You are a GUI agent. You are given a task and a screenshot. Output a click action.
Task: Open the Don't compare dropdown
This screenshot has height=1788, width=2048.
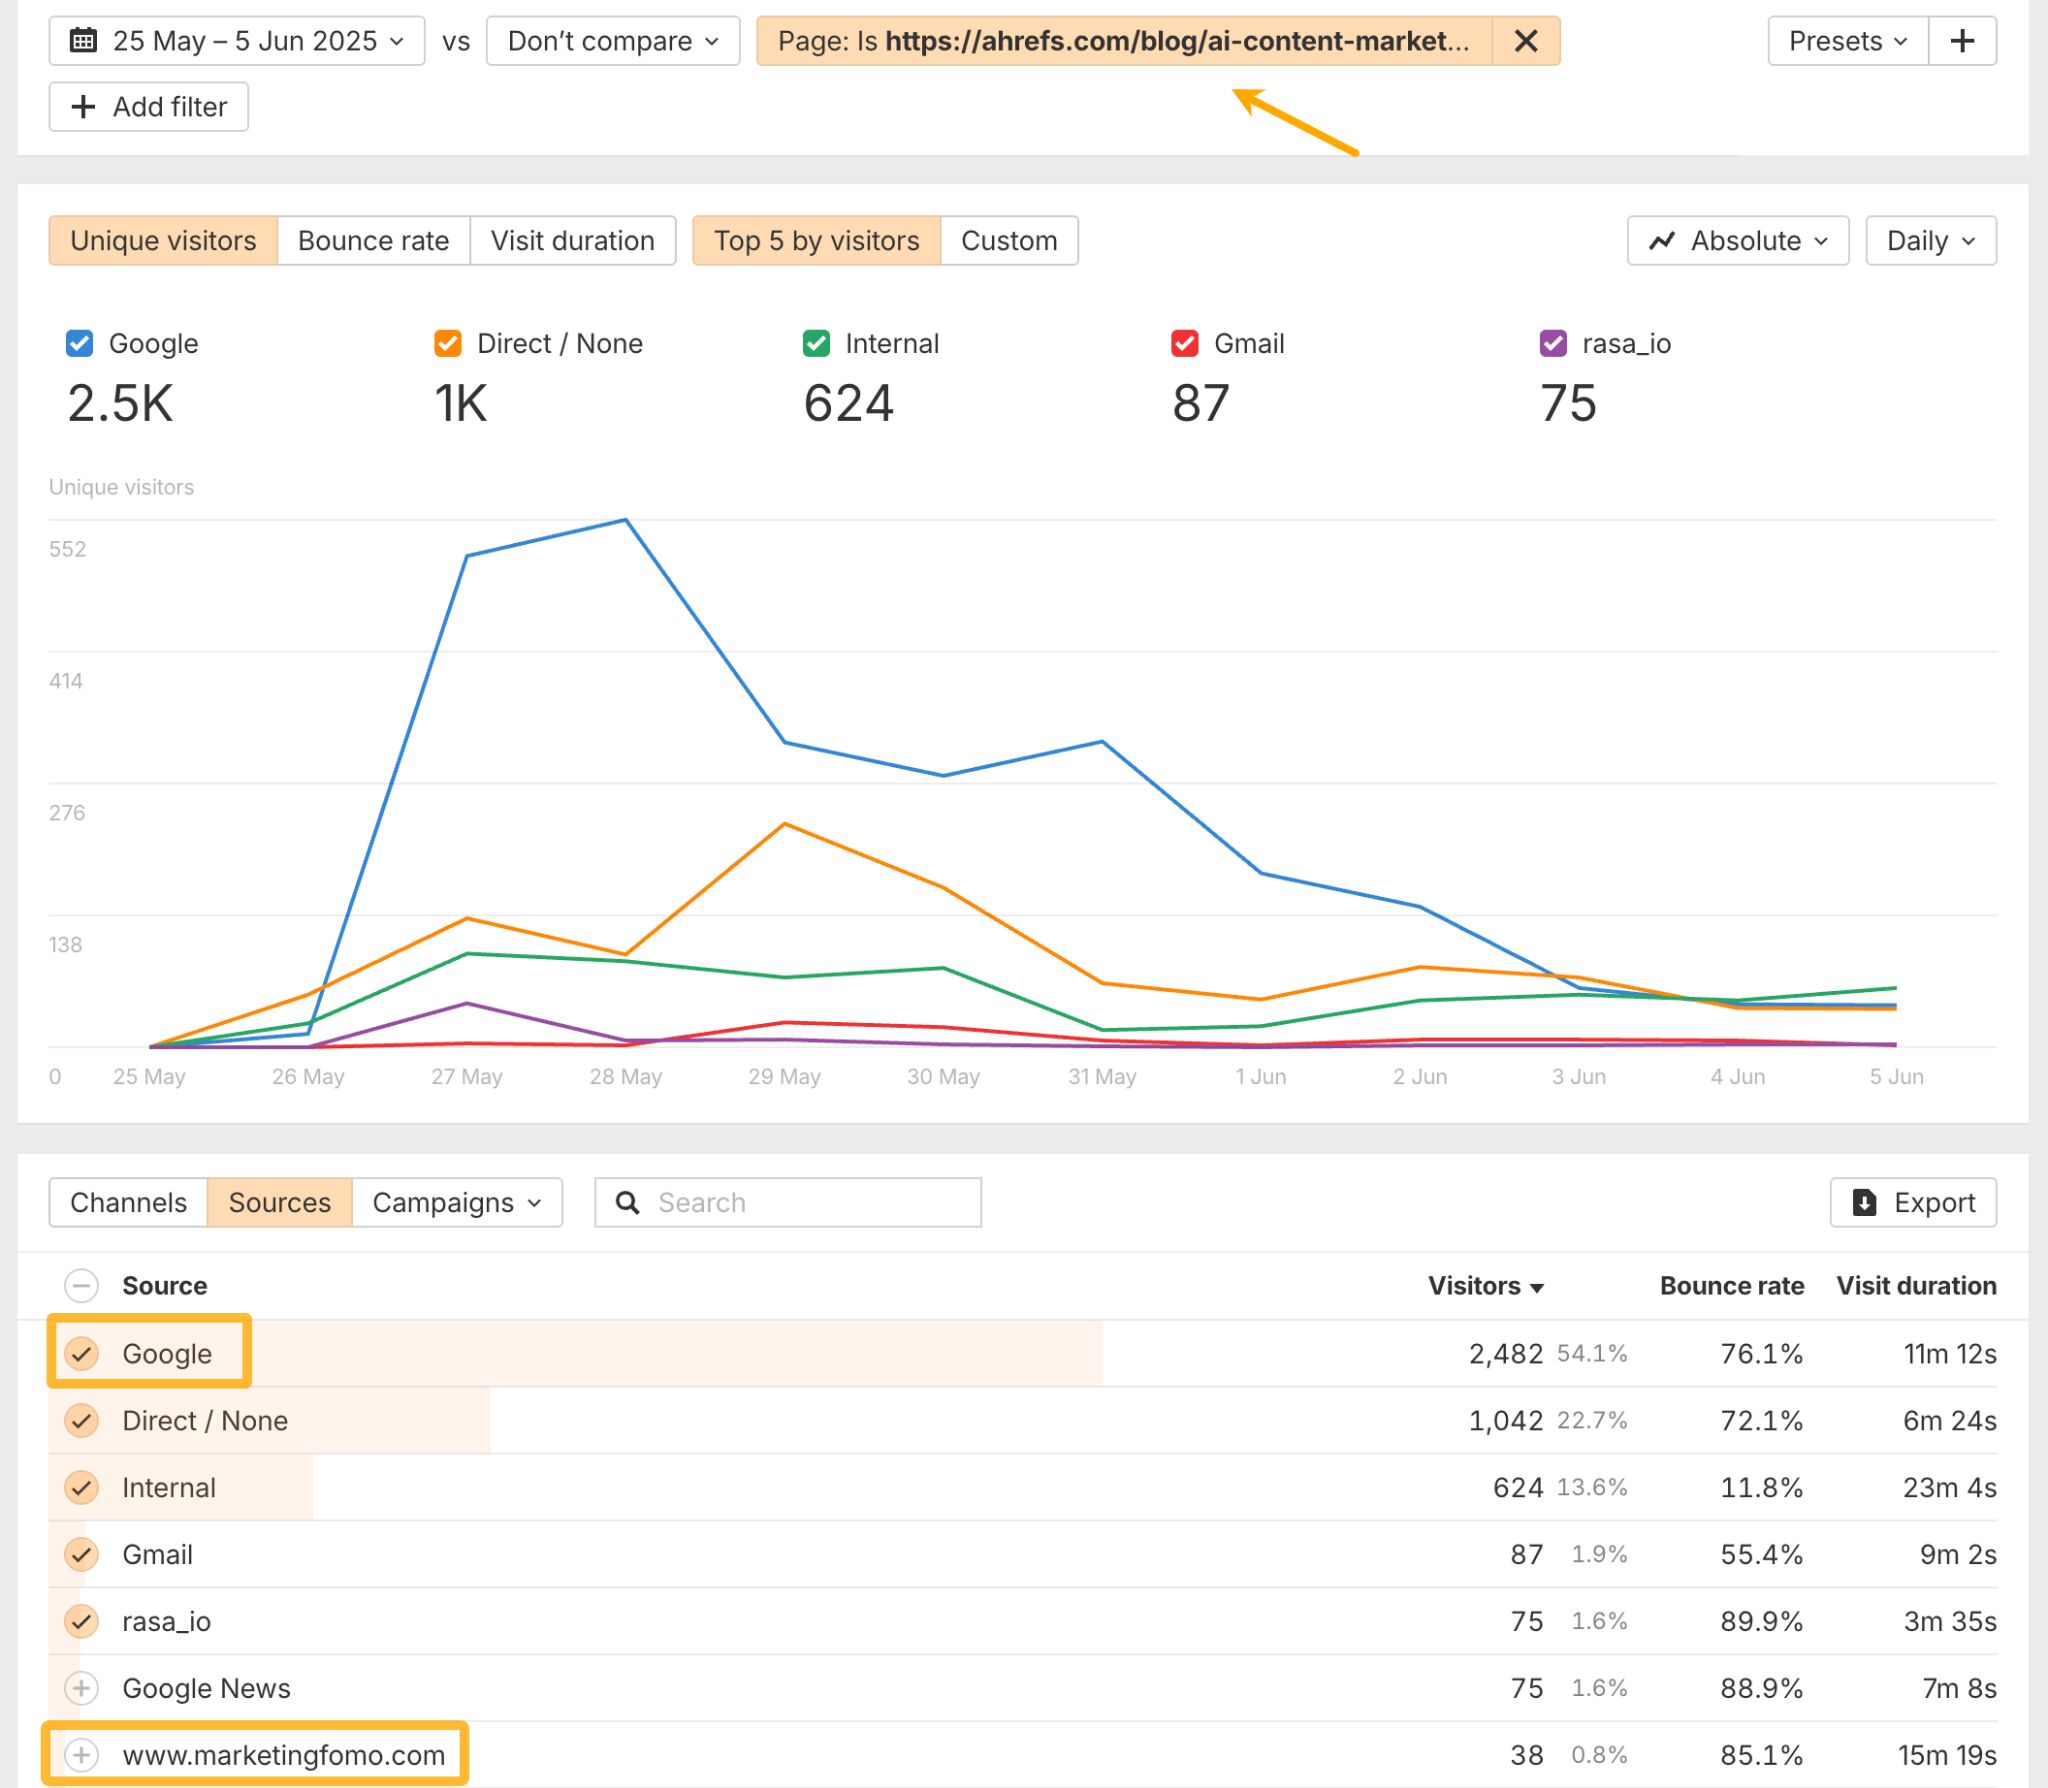[611, 40]
